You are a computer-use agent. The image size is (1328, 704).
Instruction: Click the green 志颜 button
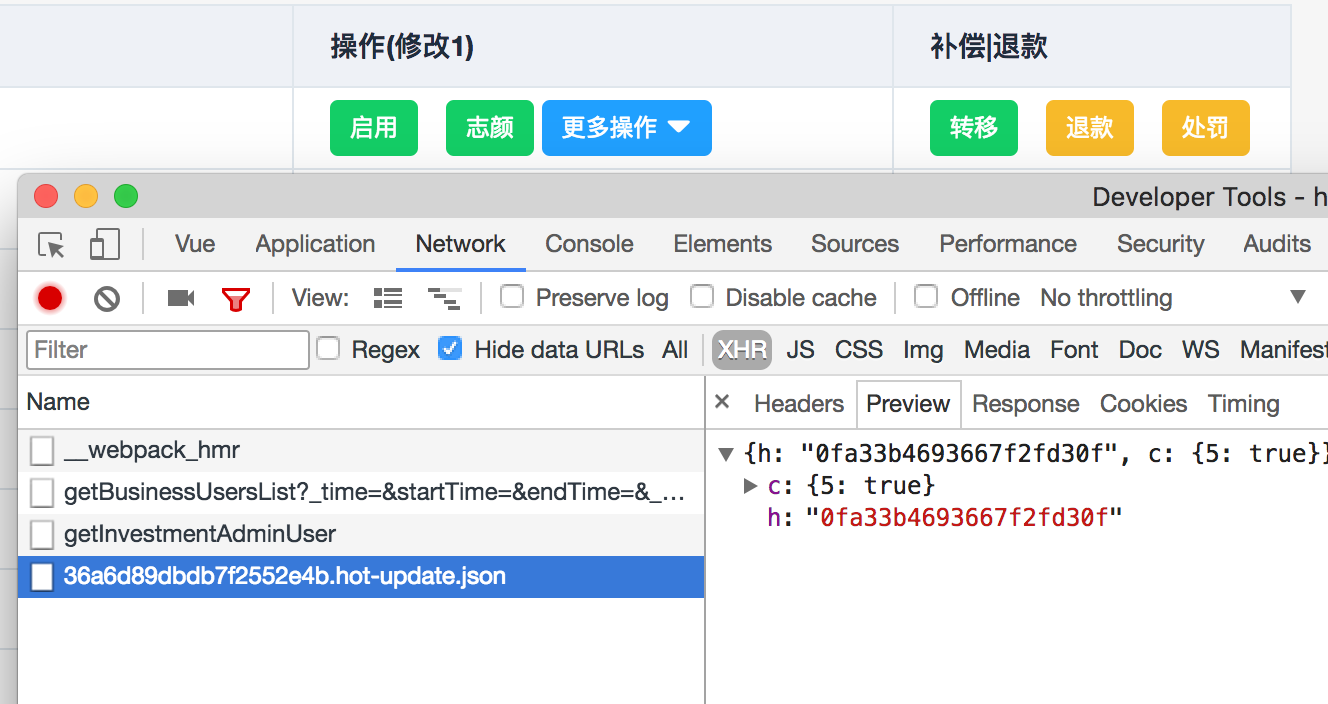490,128
